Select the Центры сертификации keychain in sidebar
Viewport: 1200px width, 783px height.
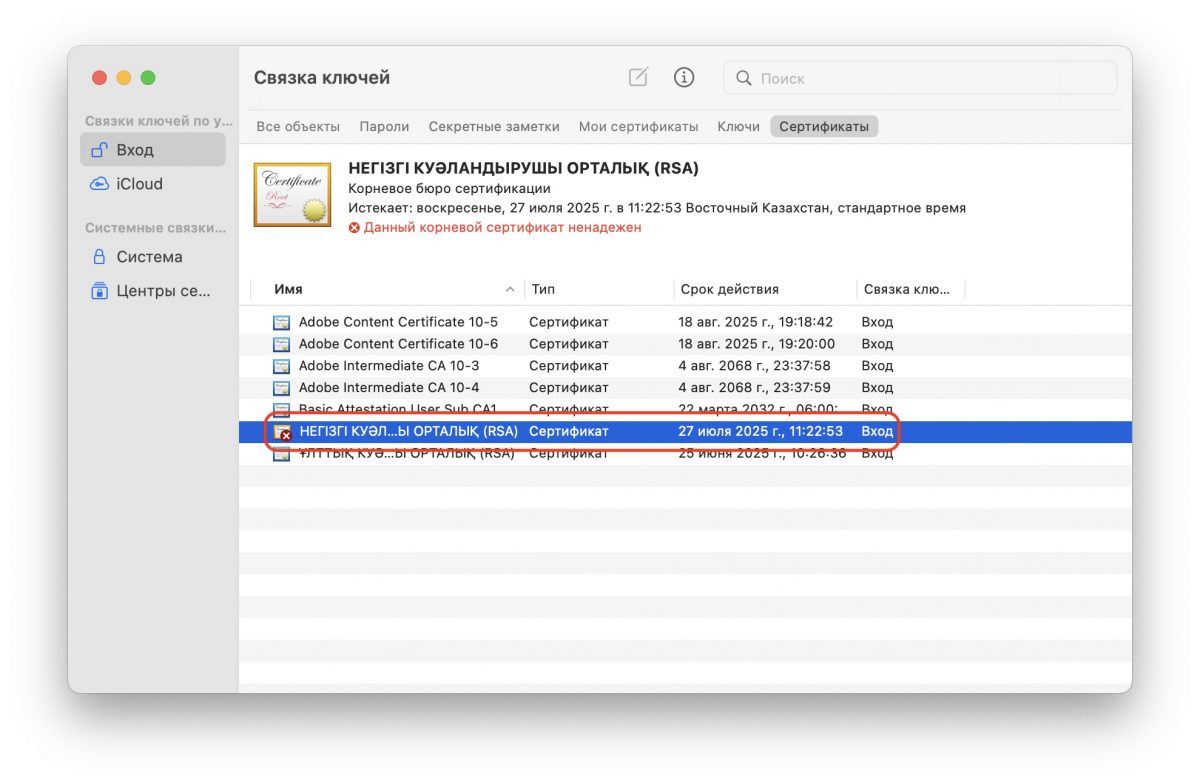click(153, 291)
